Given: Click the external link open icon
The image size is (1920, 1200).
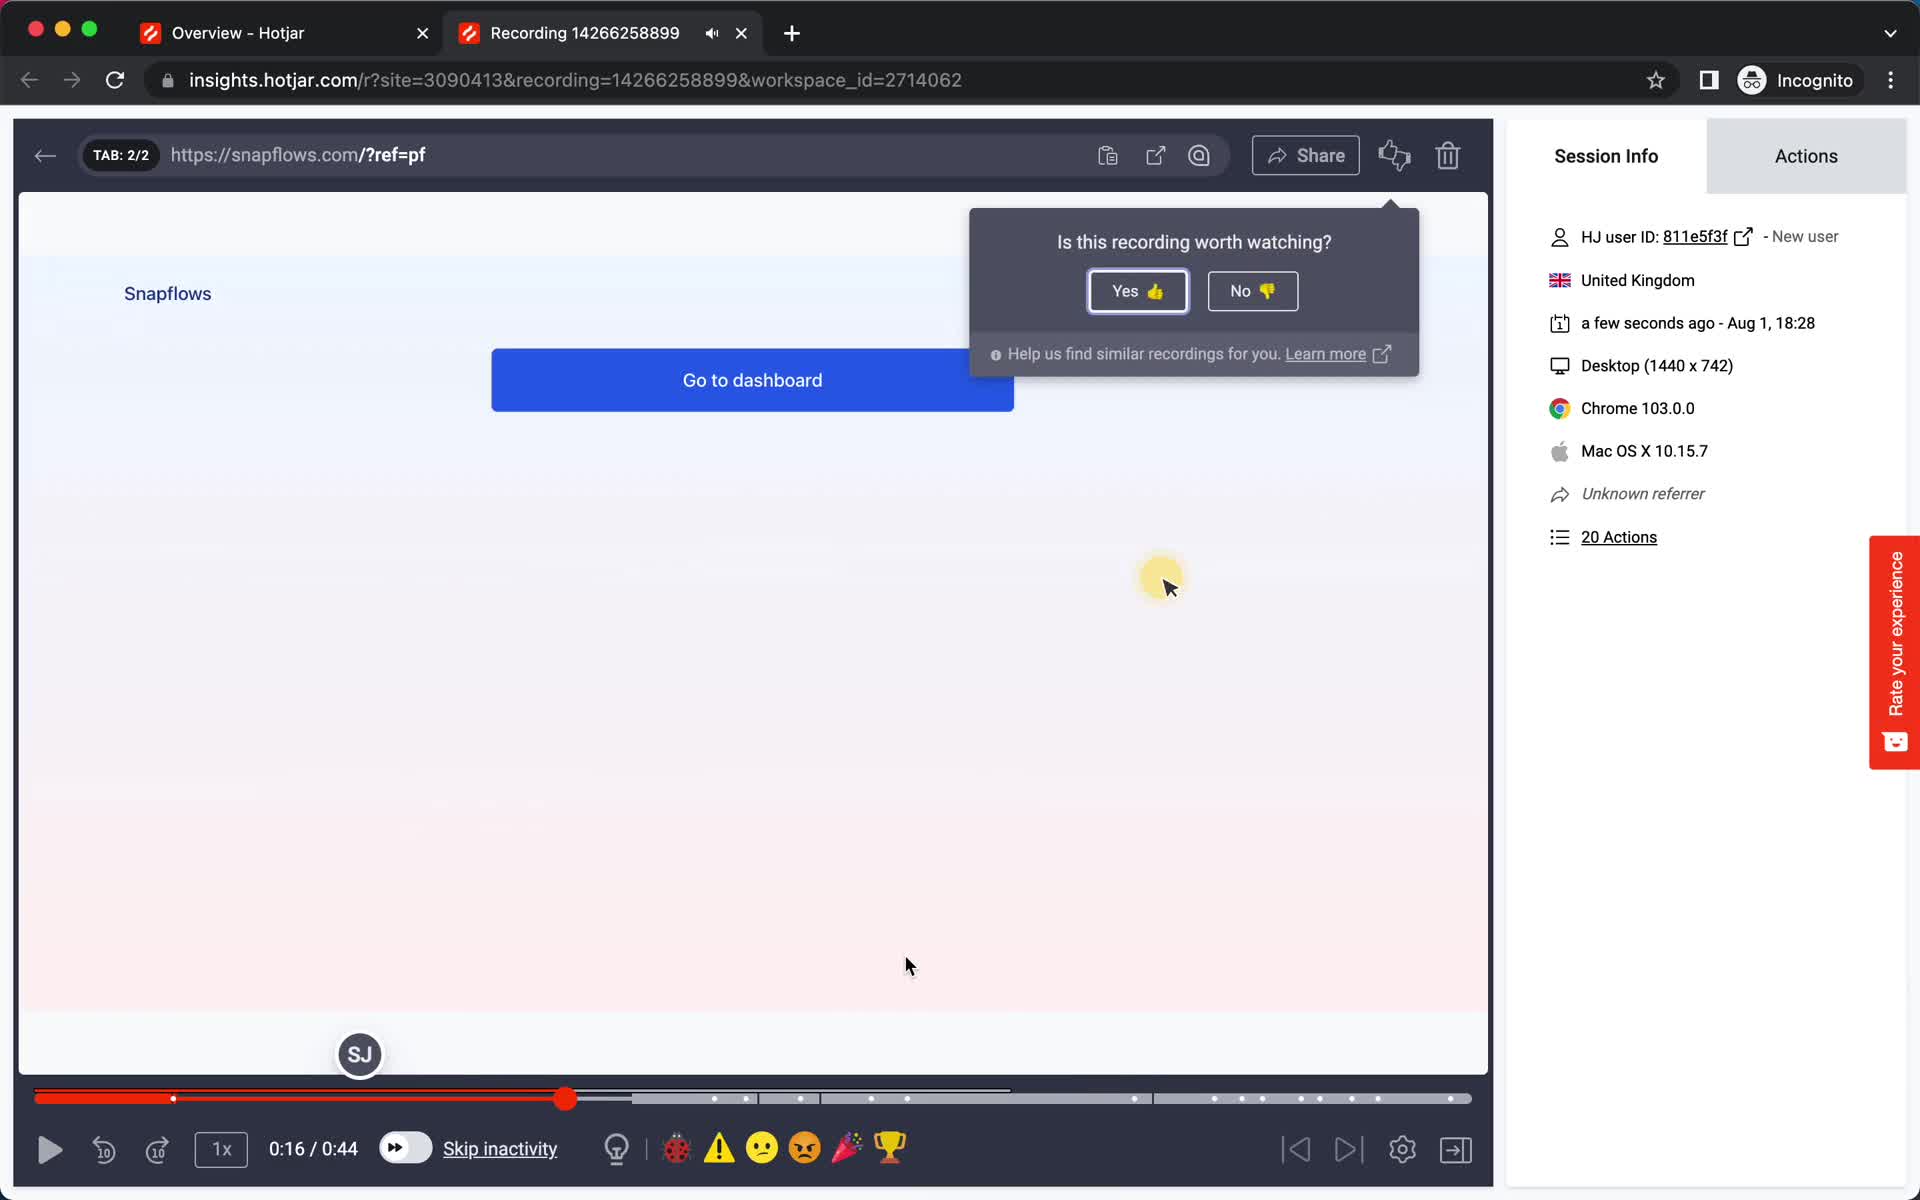Looking at the screenshot, I should 1156,155.
